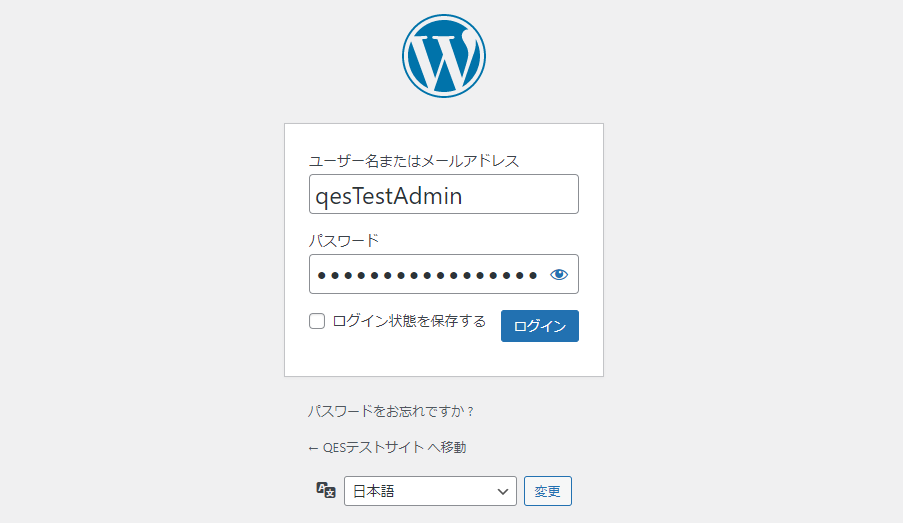Click the WordPress logo
903x523 pixels.
coord(444,56)
